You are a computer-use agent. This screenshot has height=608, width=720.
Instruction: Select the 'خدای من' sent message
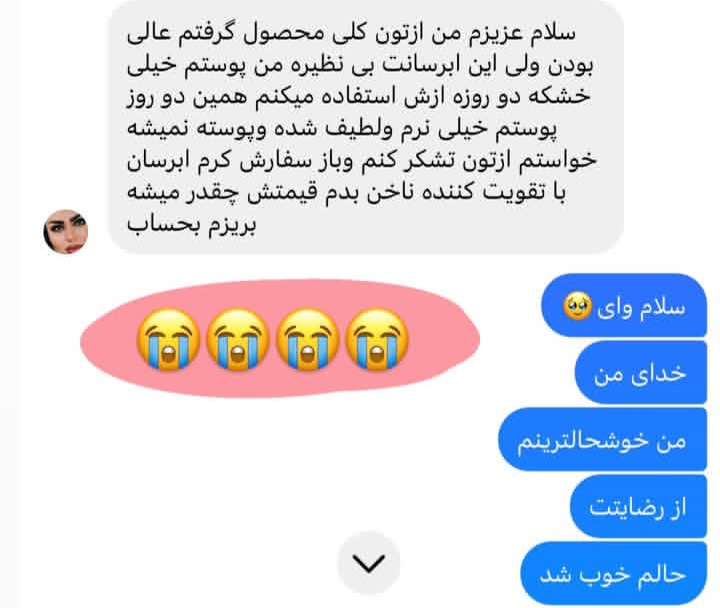[x=640, y=373]
